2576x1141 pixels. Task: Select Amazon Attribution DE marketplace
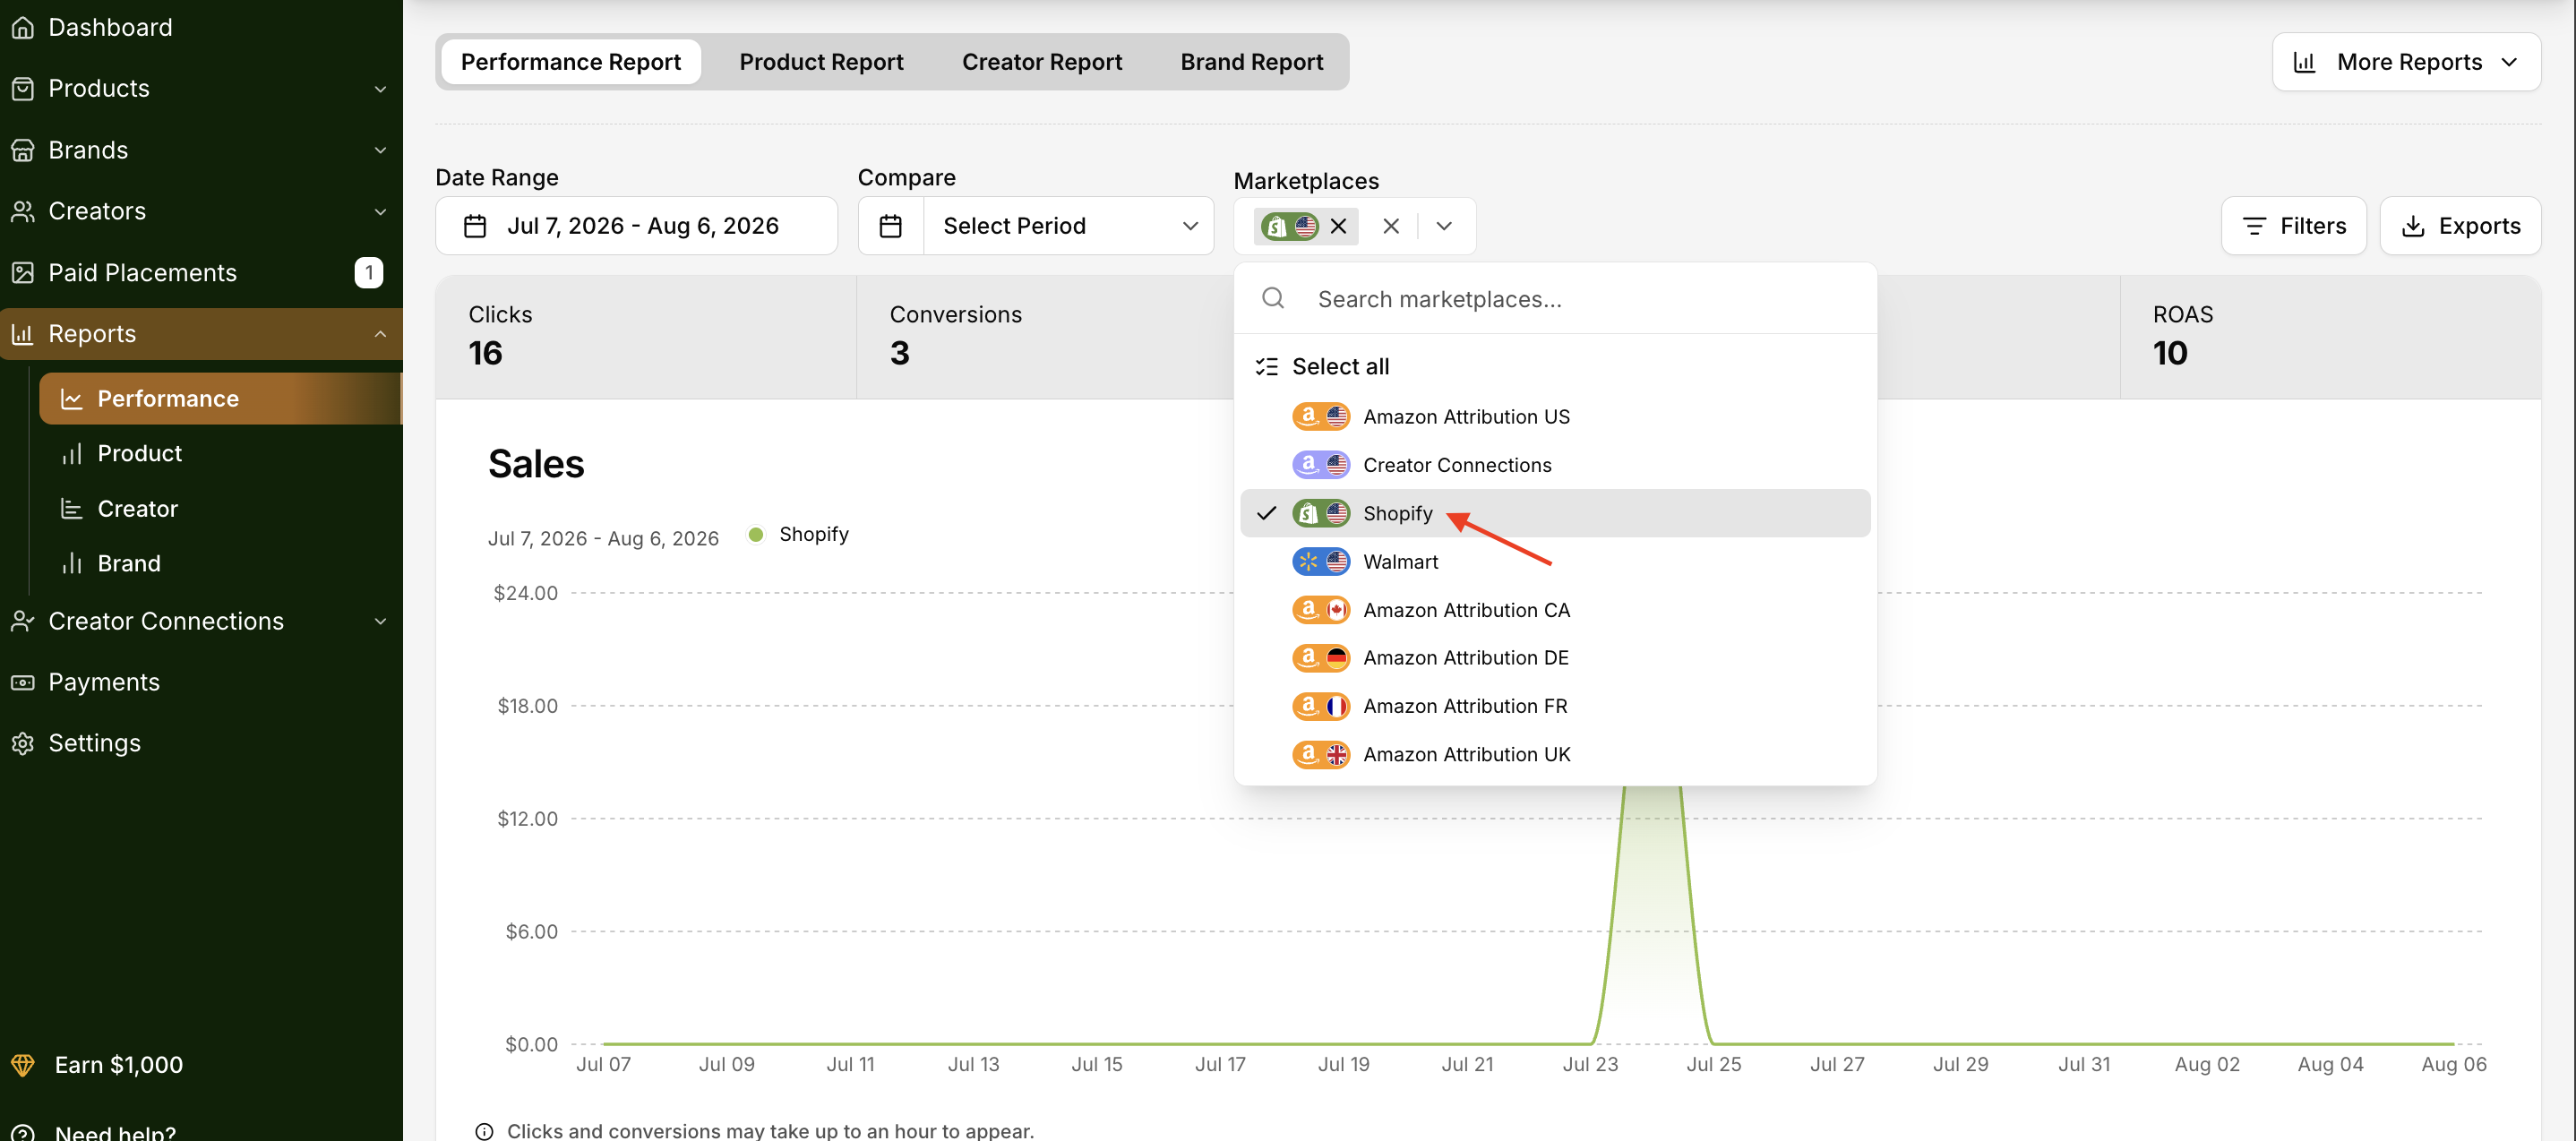point(1555,658)
